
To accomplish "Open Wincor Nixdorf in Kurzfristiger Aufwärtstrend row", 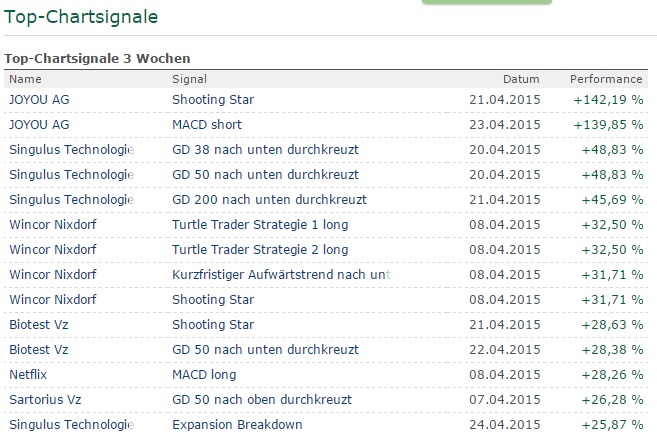I will (x=53, y=274).
